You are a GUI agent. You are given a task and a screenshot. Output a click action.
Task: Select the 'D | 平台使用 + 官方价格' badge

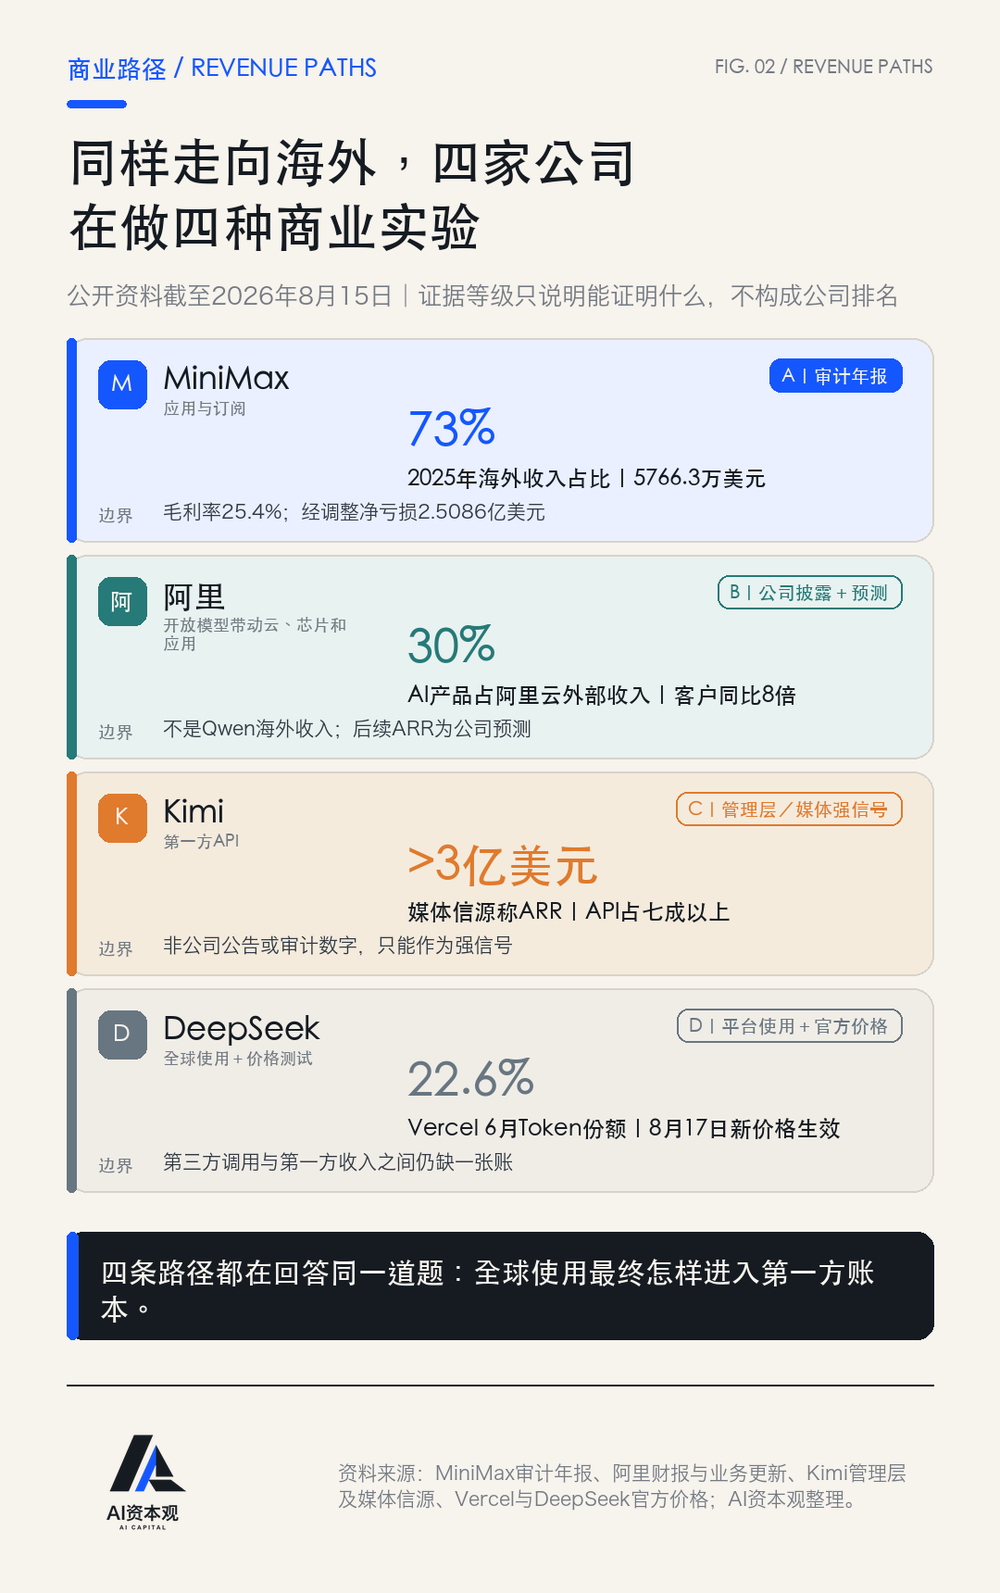coord(789,1026)
